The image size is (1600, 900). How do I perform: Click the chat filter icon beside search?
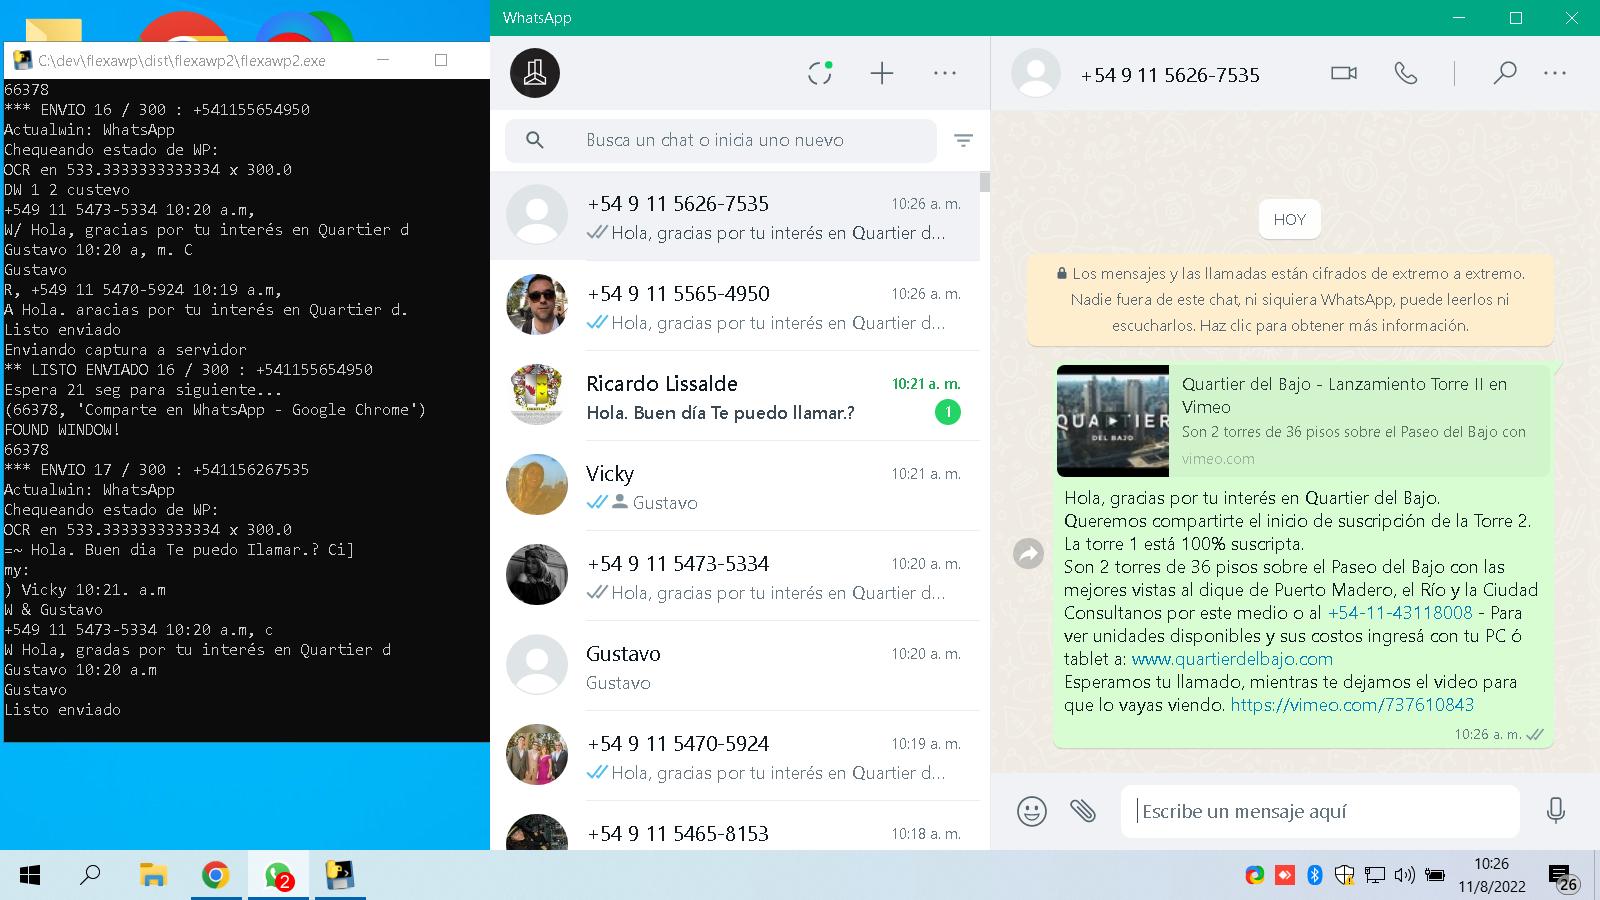point(963,141)
